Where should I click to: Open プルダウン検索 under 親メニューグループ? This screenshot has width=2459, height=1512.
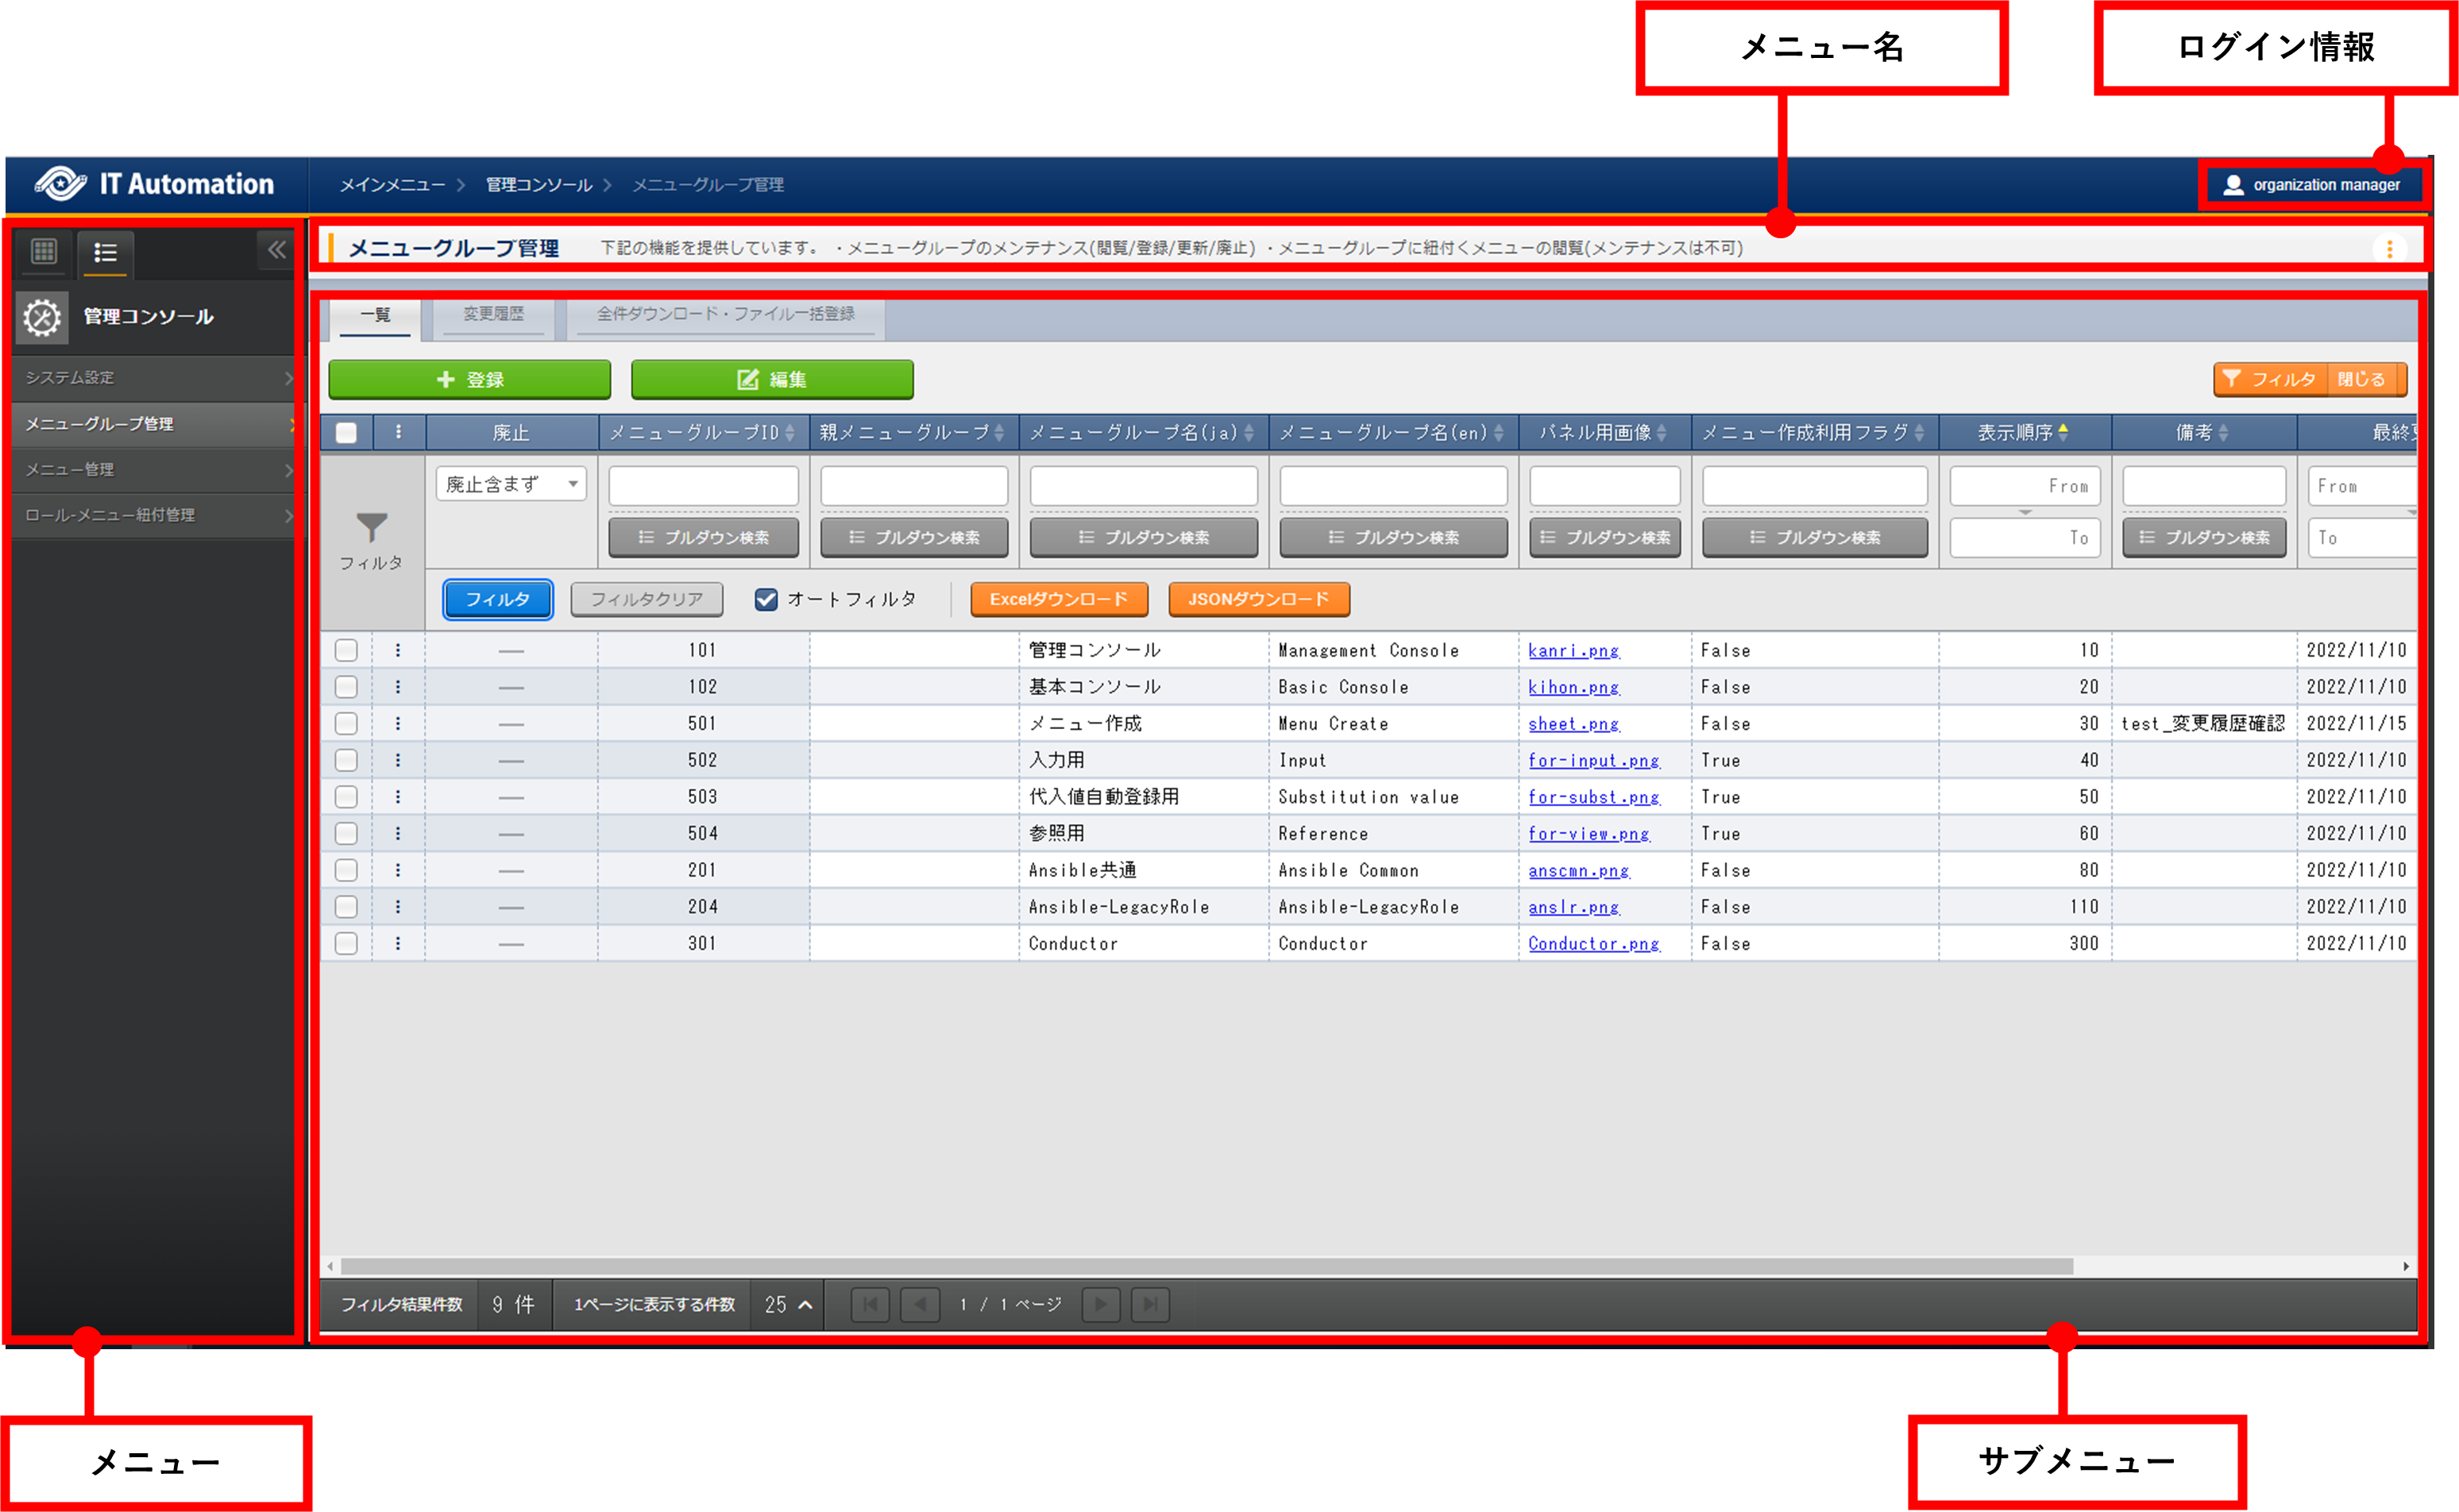(914, 537)
